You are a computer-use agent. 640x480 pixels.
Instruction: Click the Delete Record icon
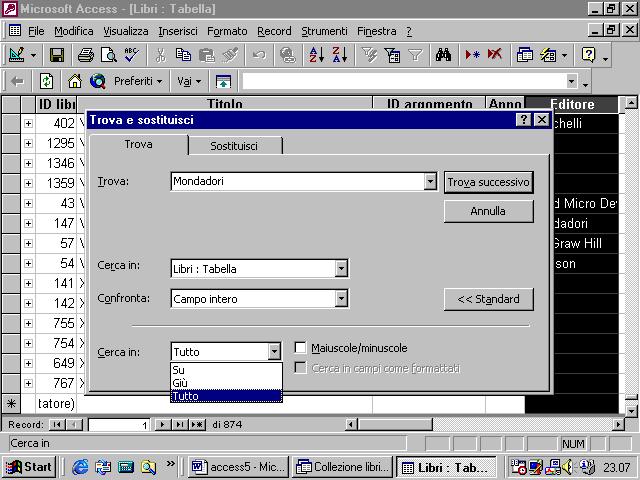[495, 55]
